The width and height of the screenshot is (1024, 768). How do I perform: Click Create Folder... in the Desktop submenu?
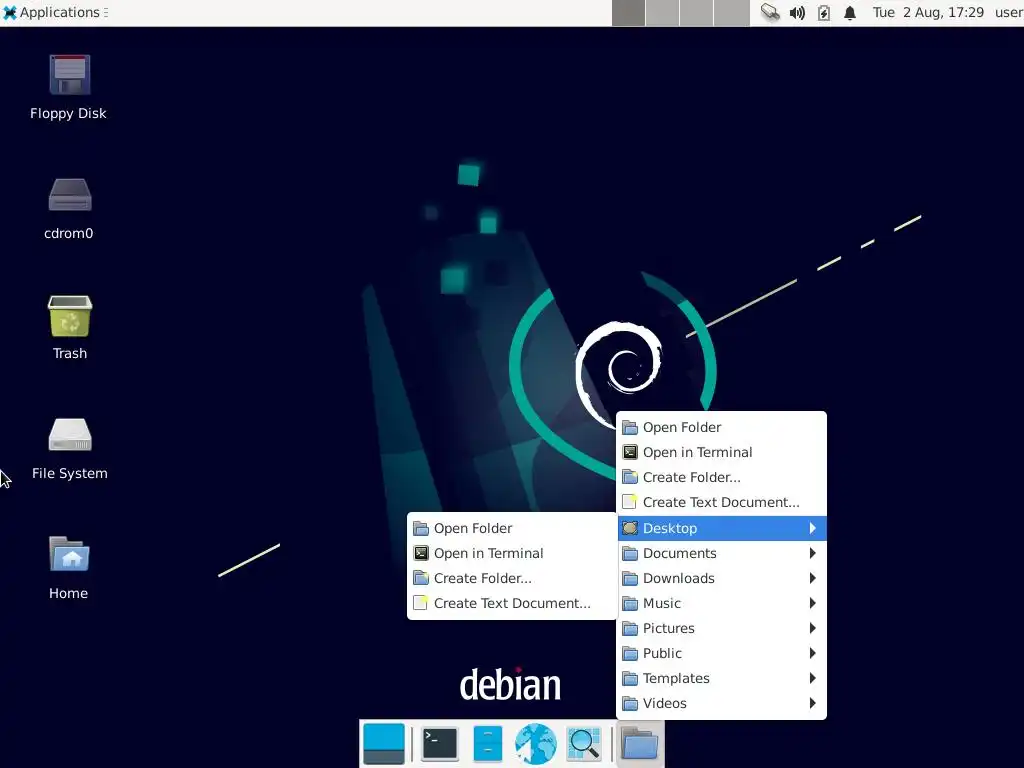tap(512, 578)
